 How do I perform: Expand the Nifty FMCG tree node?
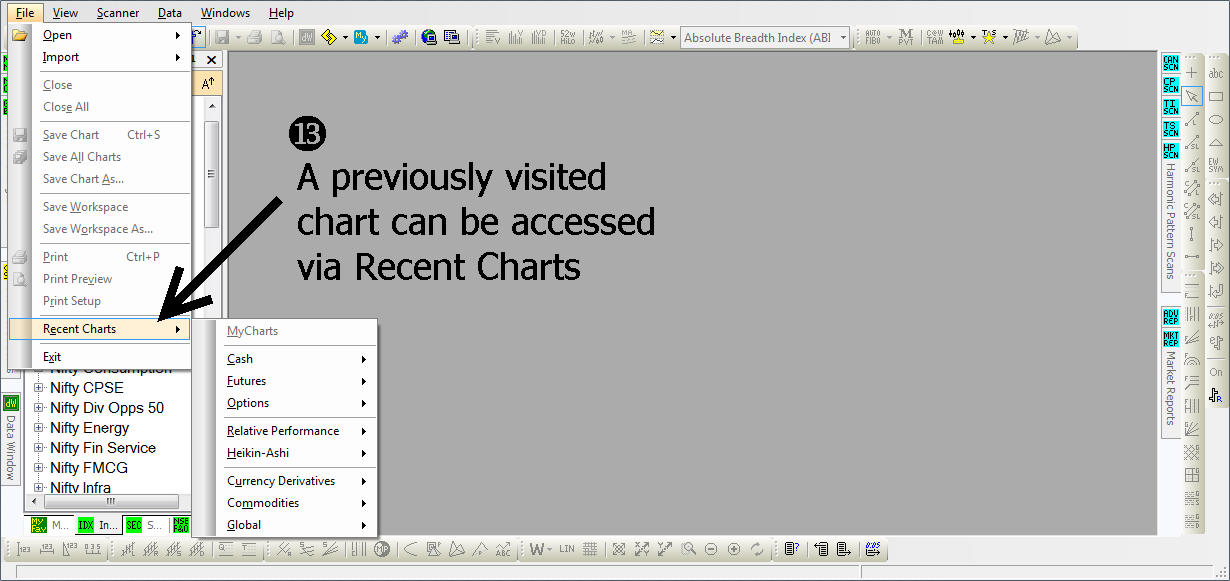coord(39,468)
